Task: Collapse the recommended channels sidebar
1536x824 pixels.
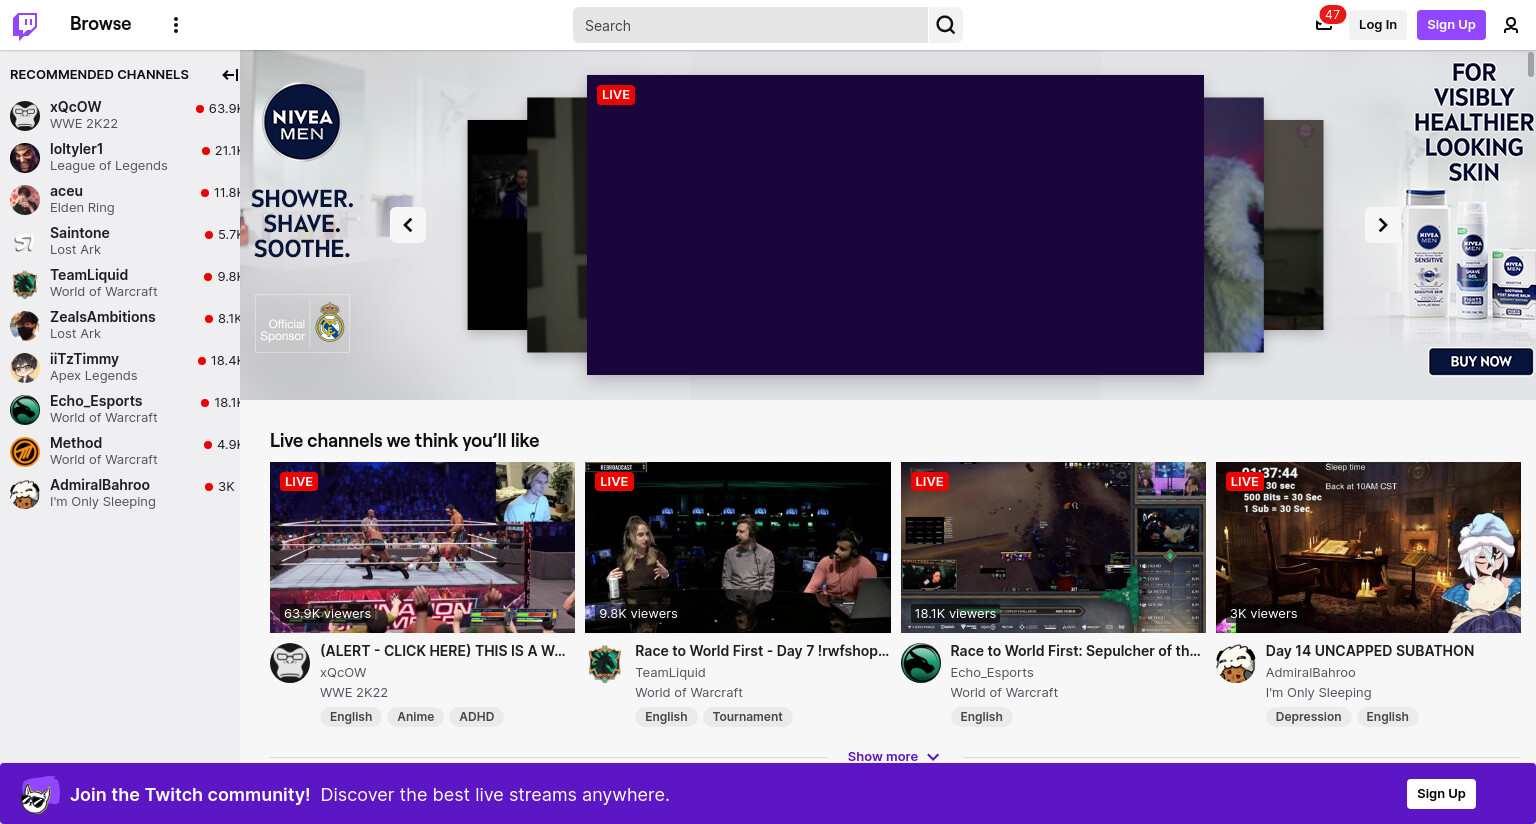Action: tap(230, 75)
